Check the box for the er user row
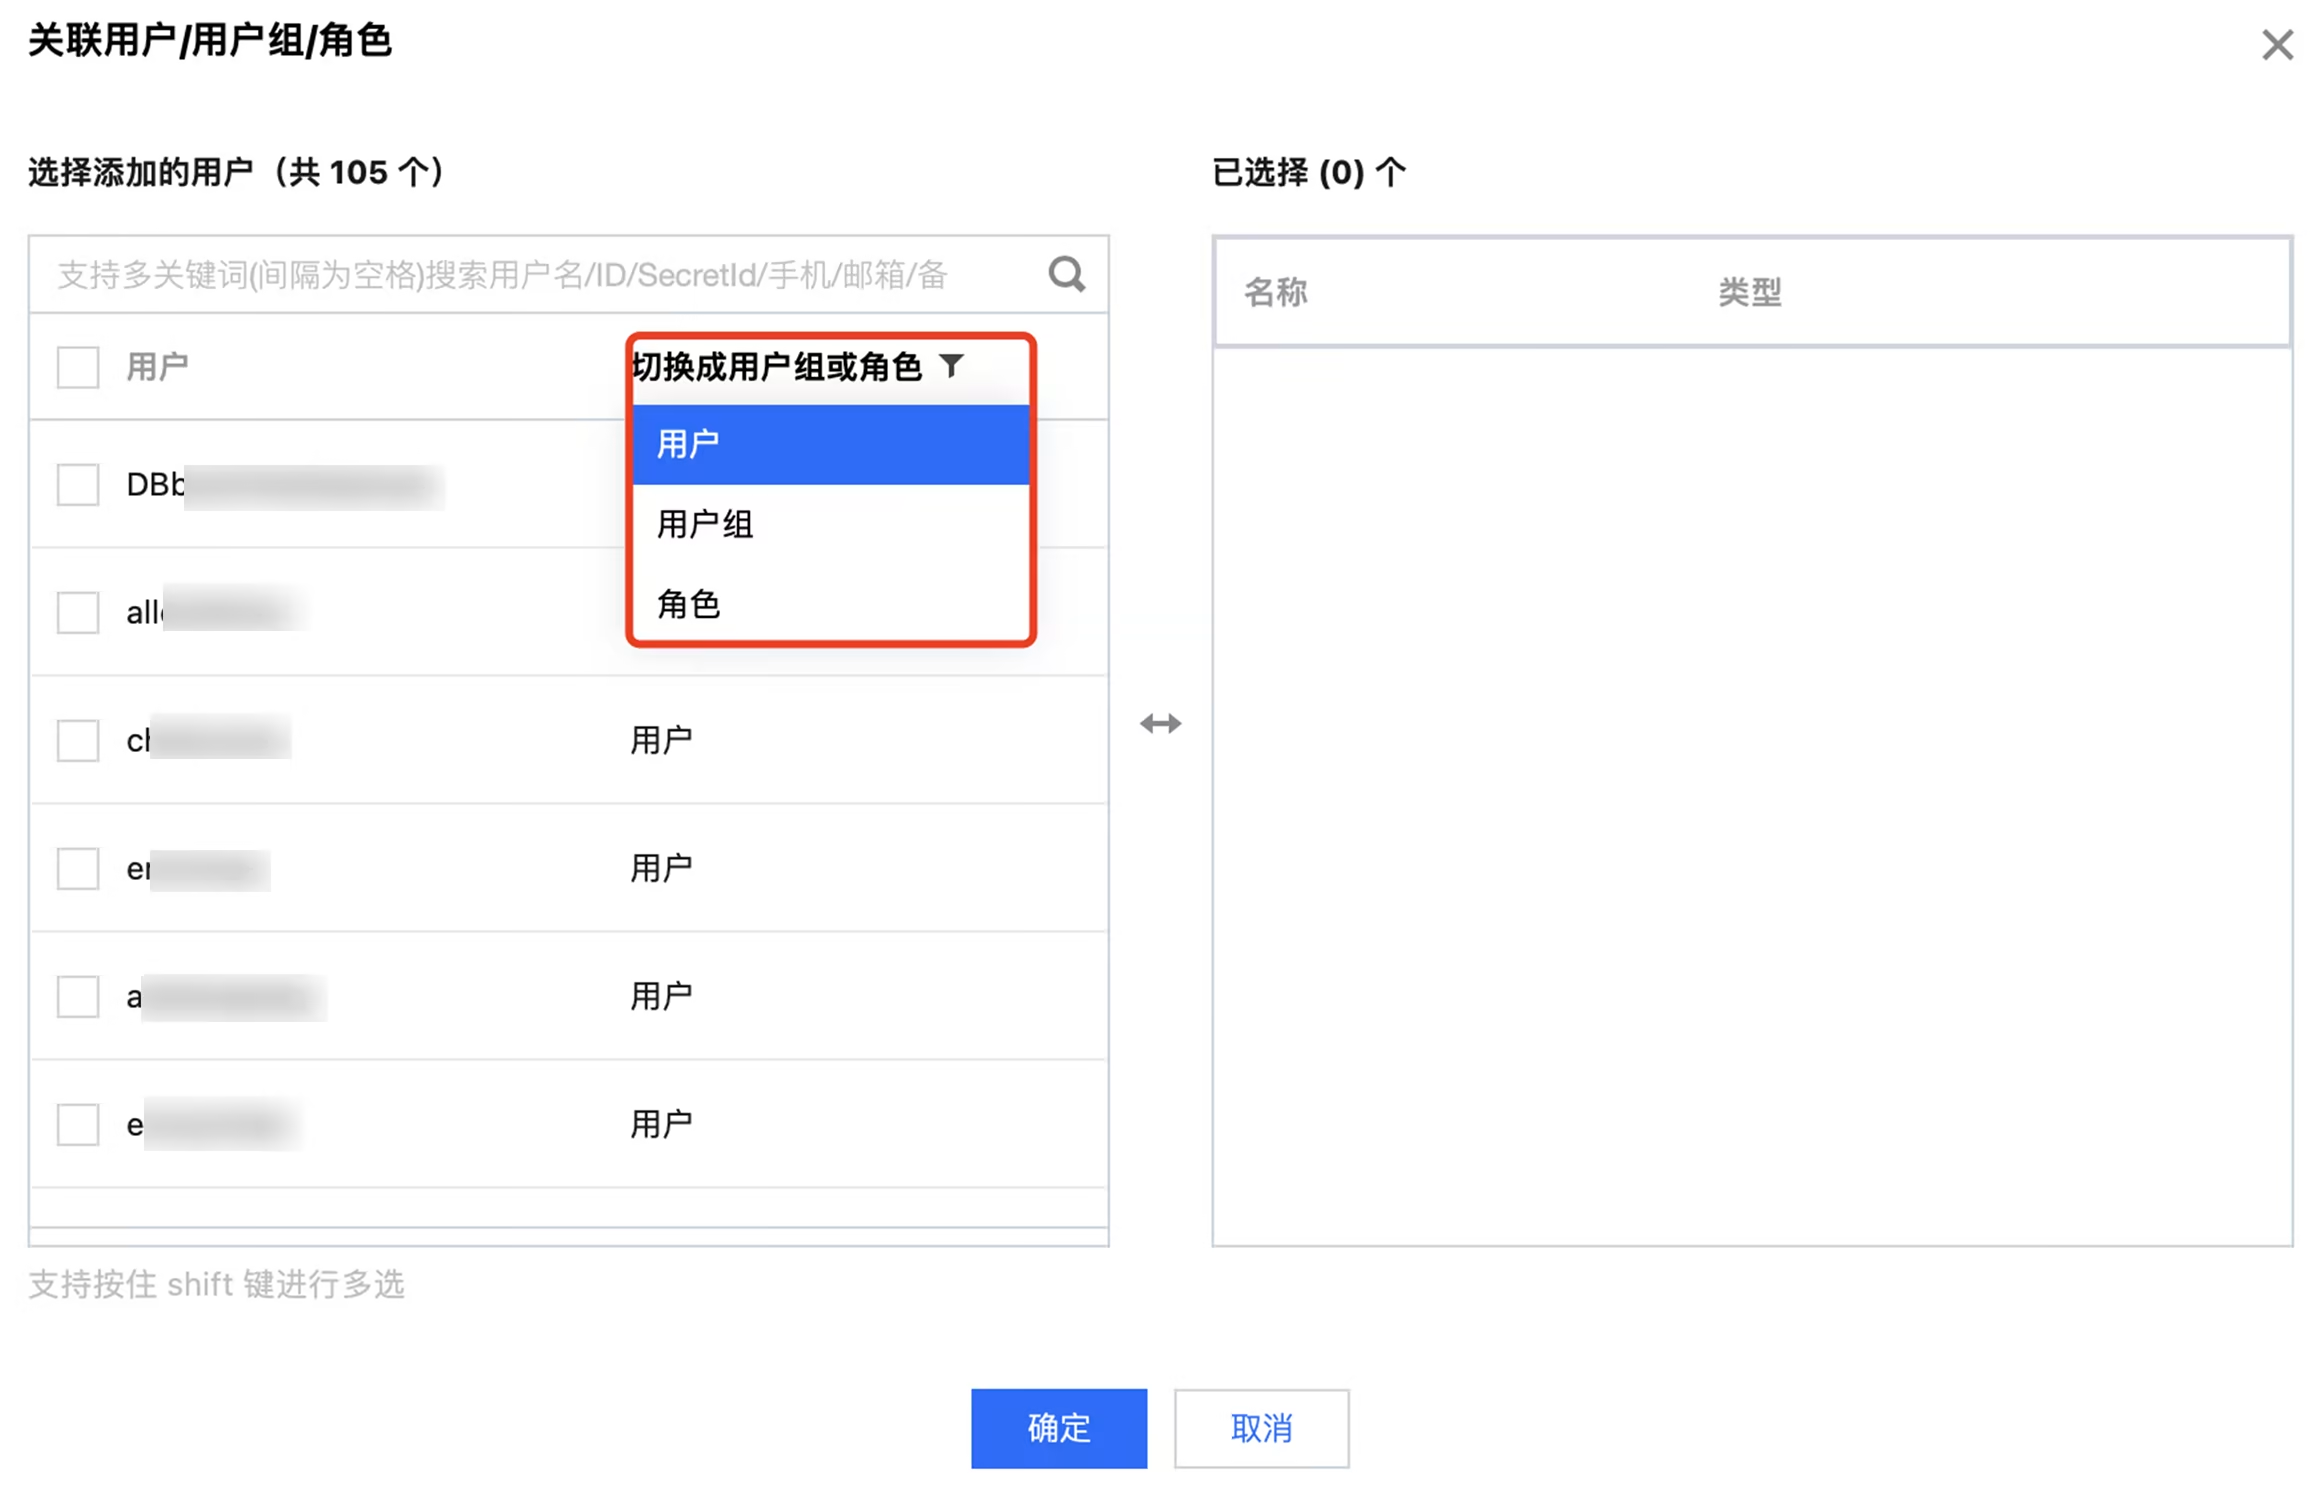The width and height of the screenshot is (2321, 1502). (x=78, y=868)
